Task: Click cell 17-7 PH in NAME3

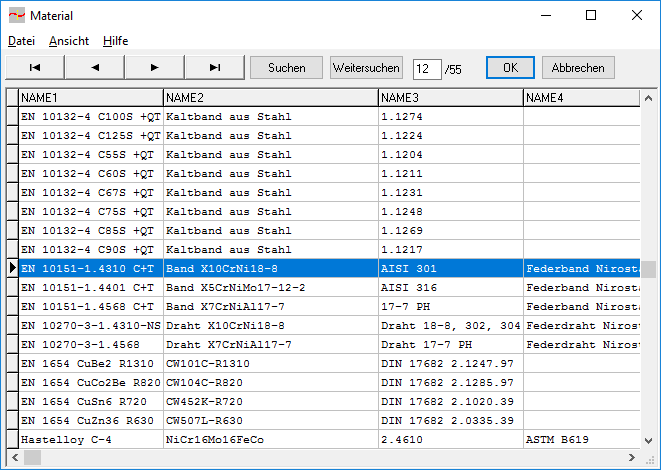Action: pyautogui.click(x=451, y=306)
